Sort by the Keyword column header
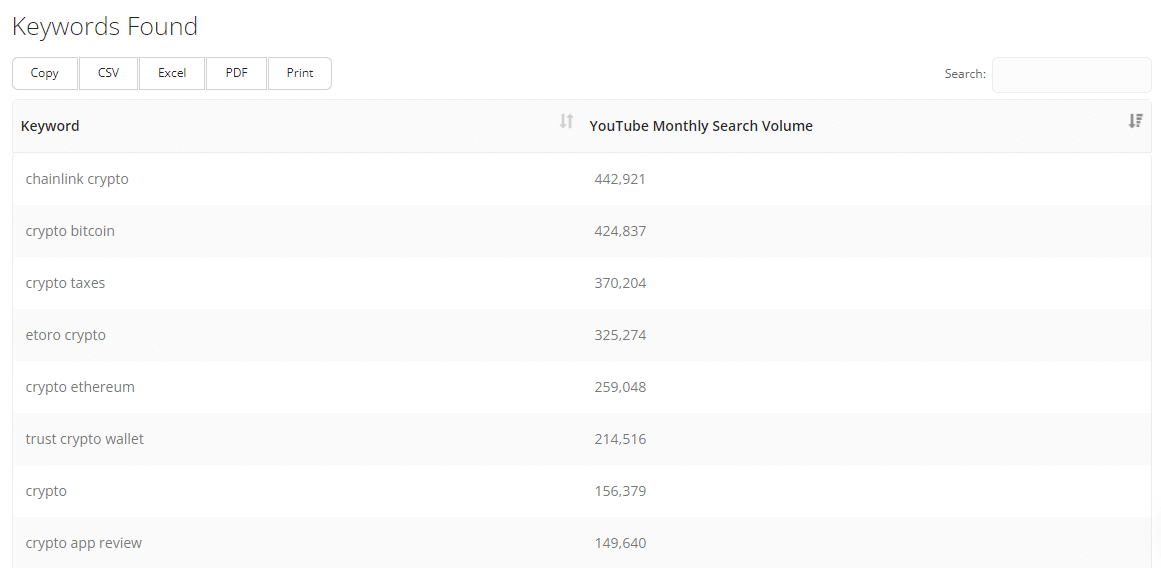This screenshot has height=568, width=1161. pyautogui.click(x=50, y=126)
